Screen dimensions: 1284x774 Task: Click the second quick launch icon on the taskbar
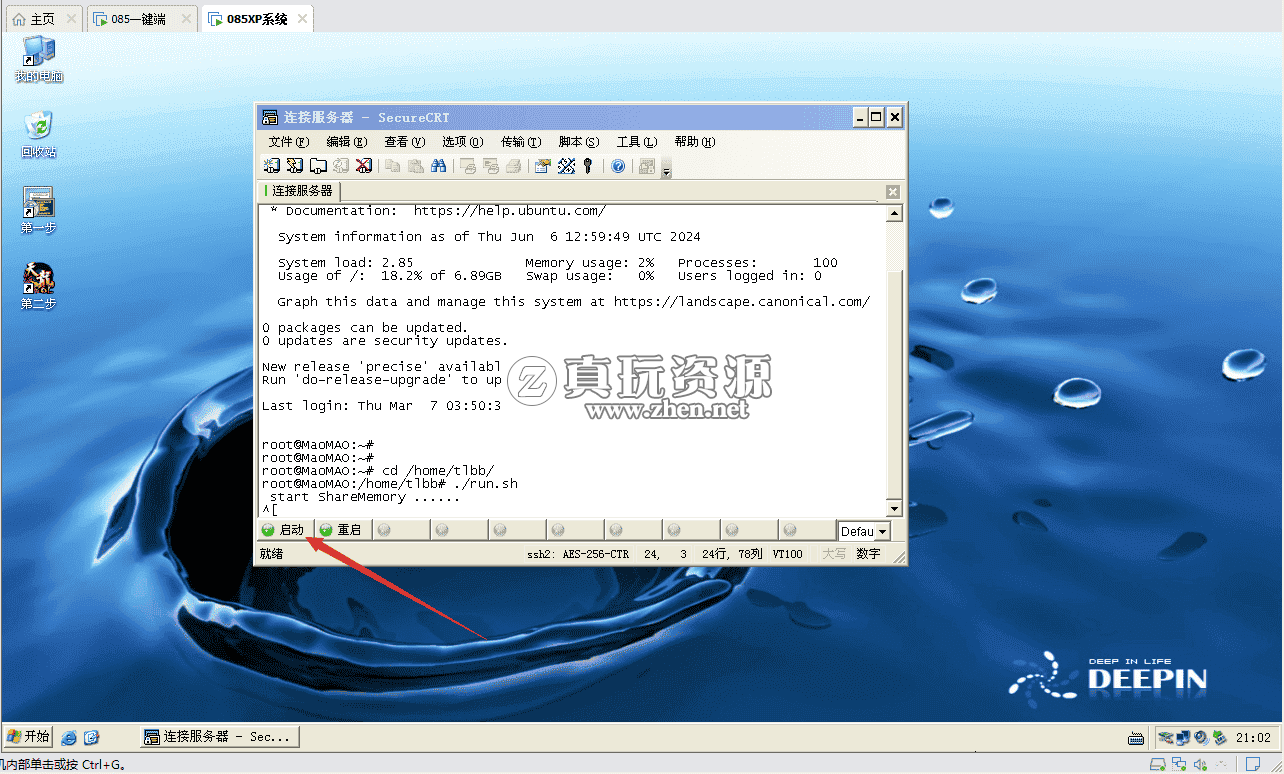[92, 738]
